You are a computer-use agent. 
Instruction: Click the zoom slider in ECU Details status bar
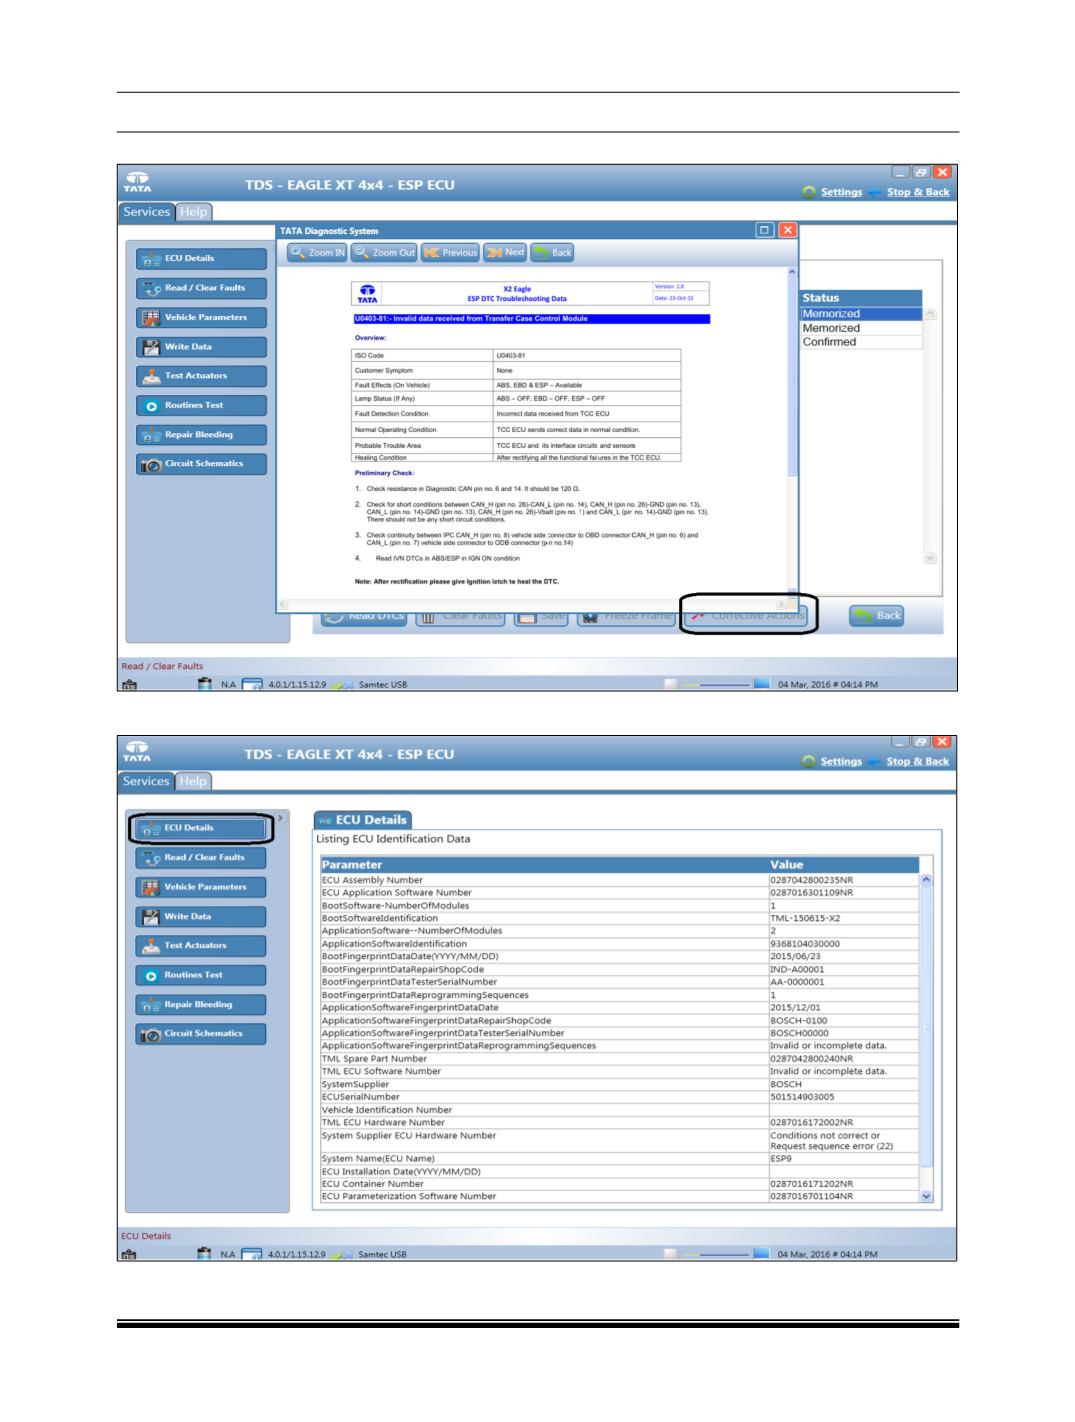716,1254
